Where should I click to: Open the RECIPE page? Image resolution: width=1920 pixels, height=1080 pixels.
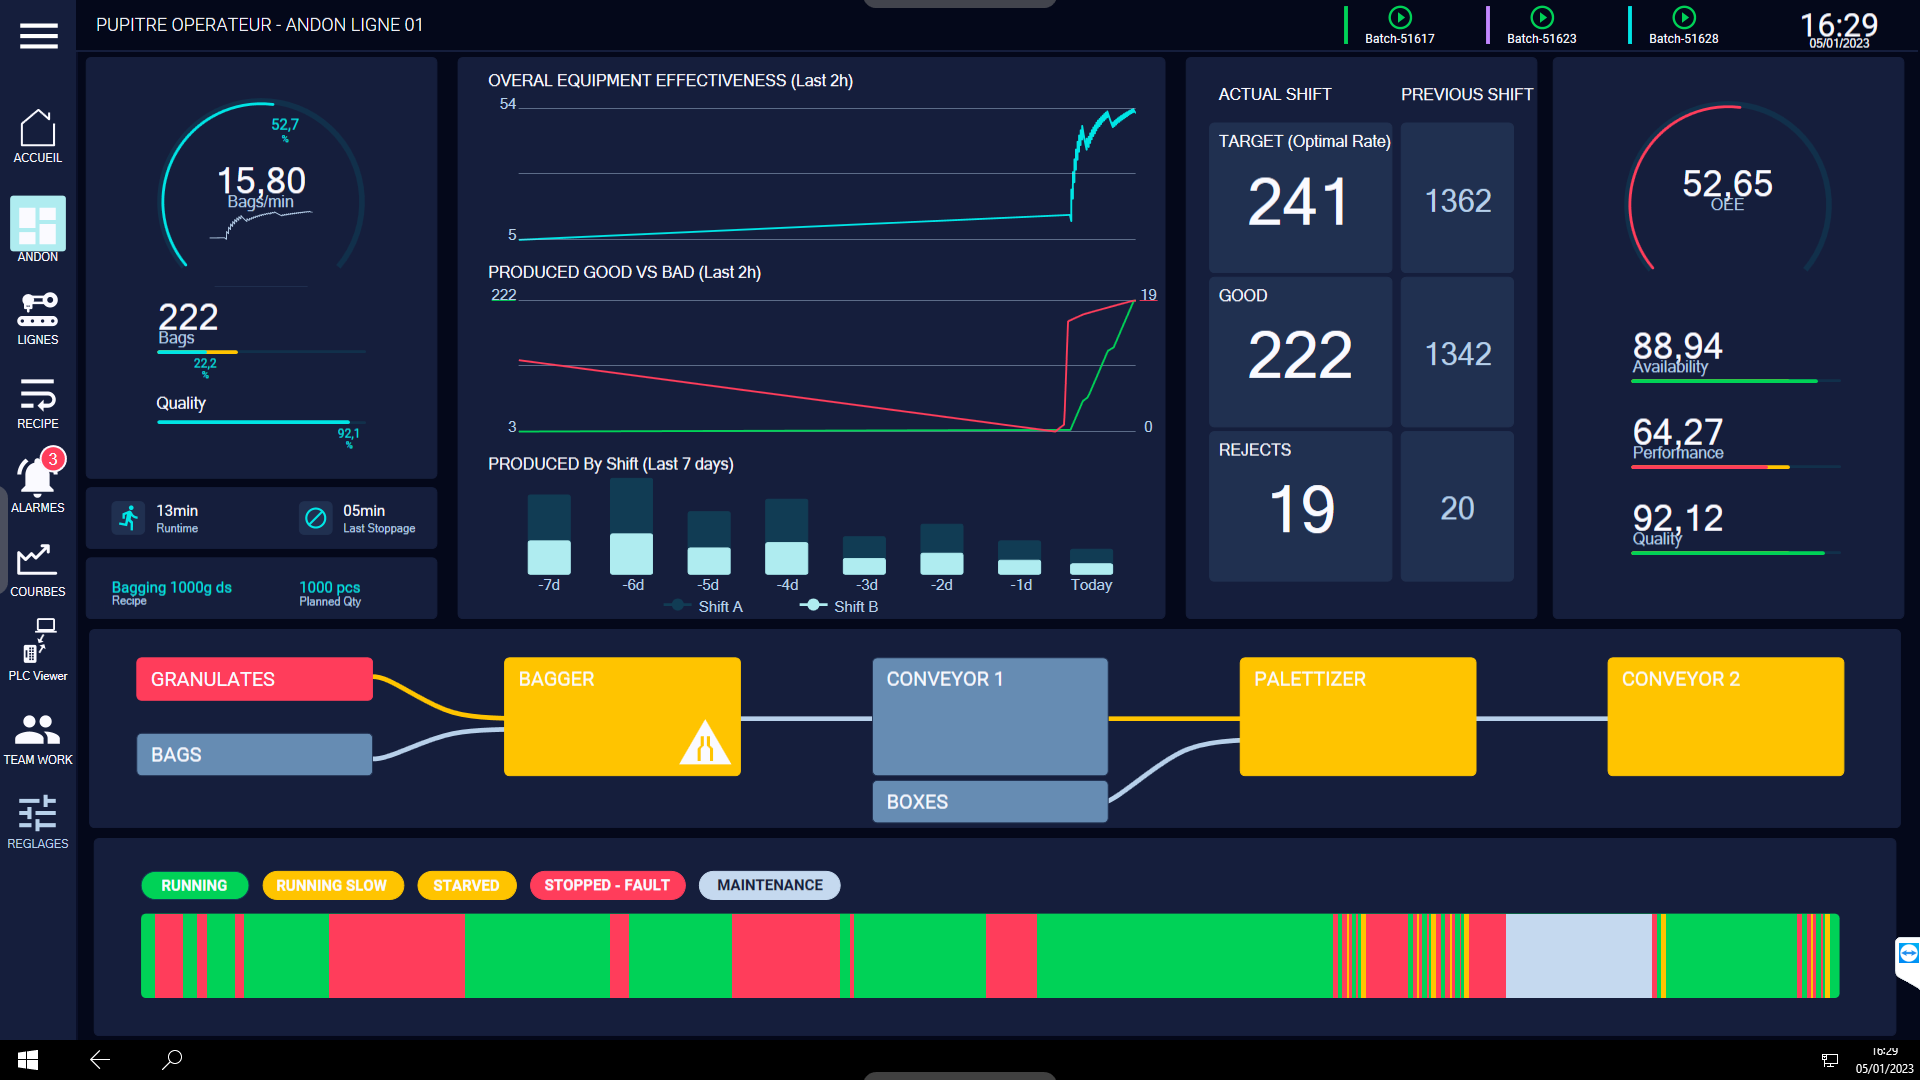point(38,402)
